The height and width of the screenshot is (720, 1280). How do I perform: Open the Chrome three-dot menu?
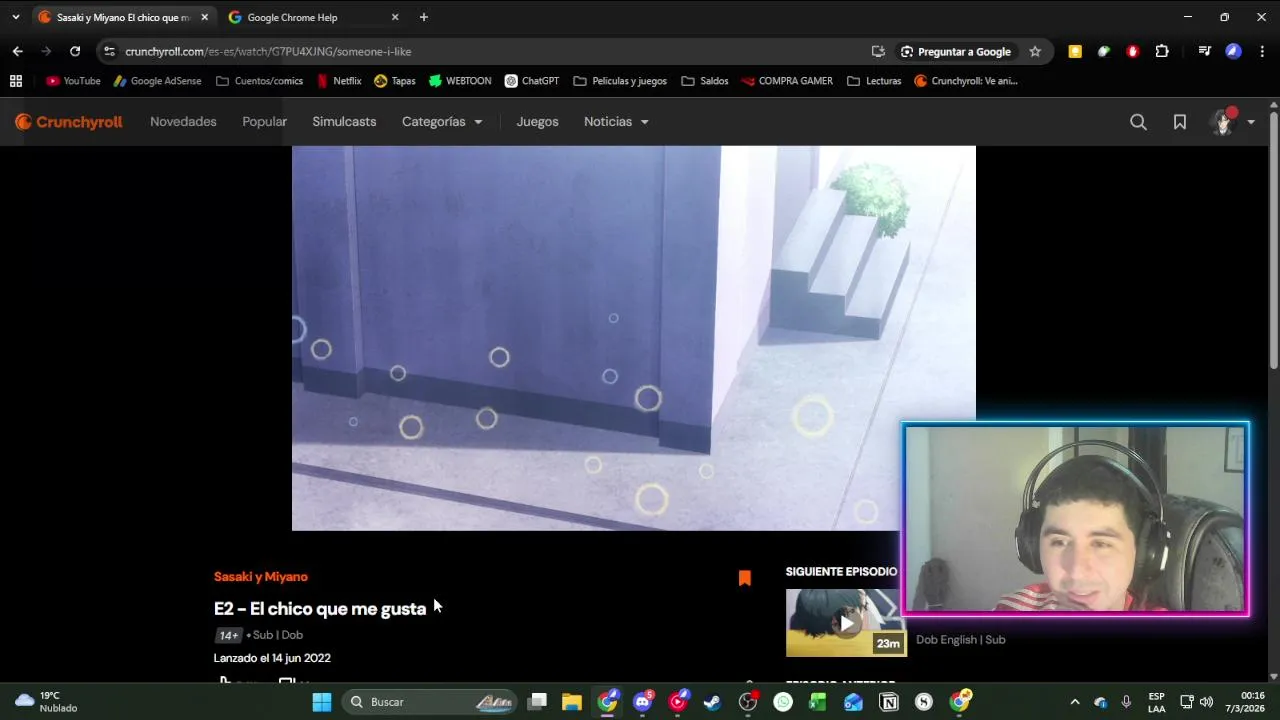click(1262, 51)
